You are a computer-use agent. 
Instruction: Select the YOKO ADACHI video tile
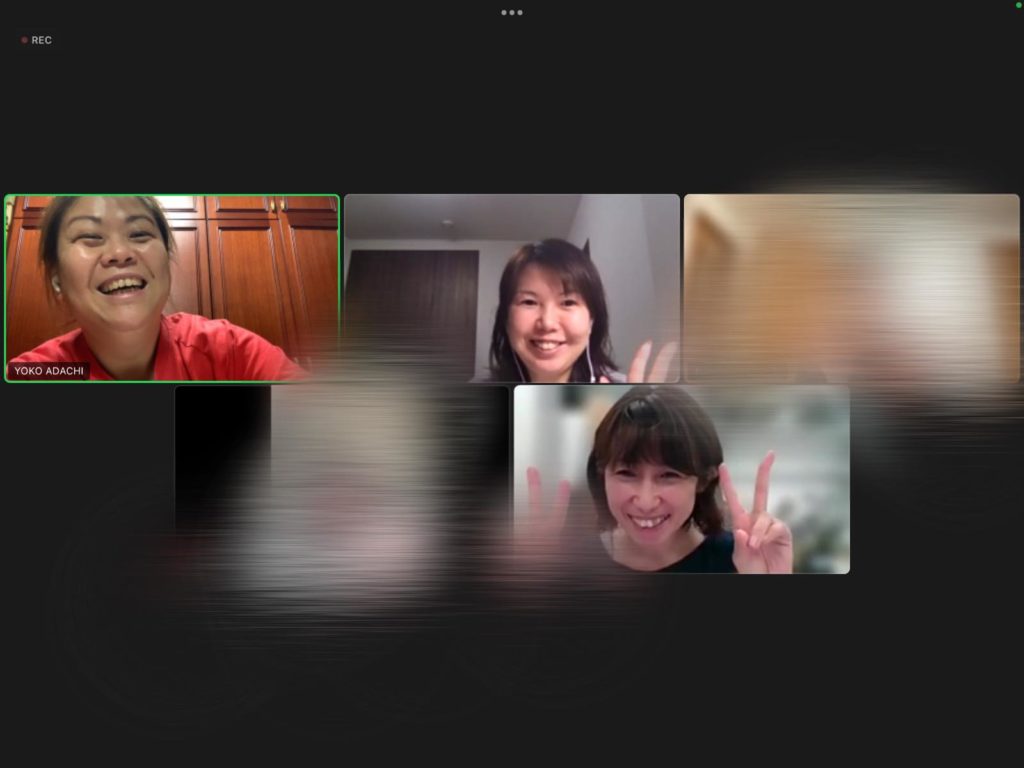[172, 288]
